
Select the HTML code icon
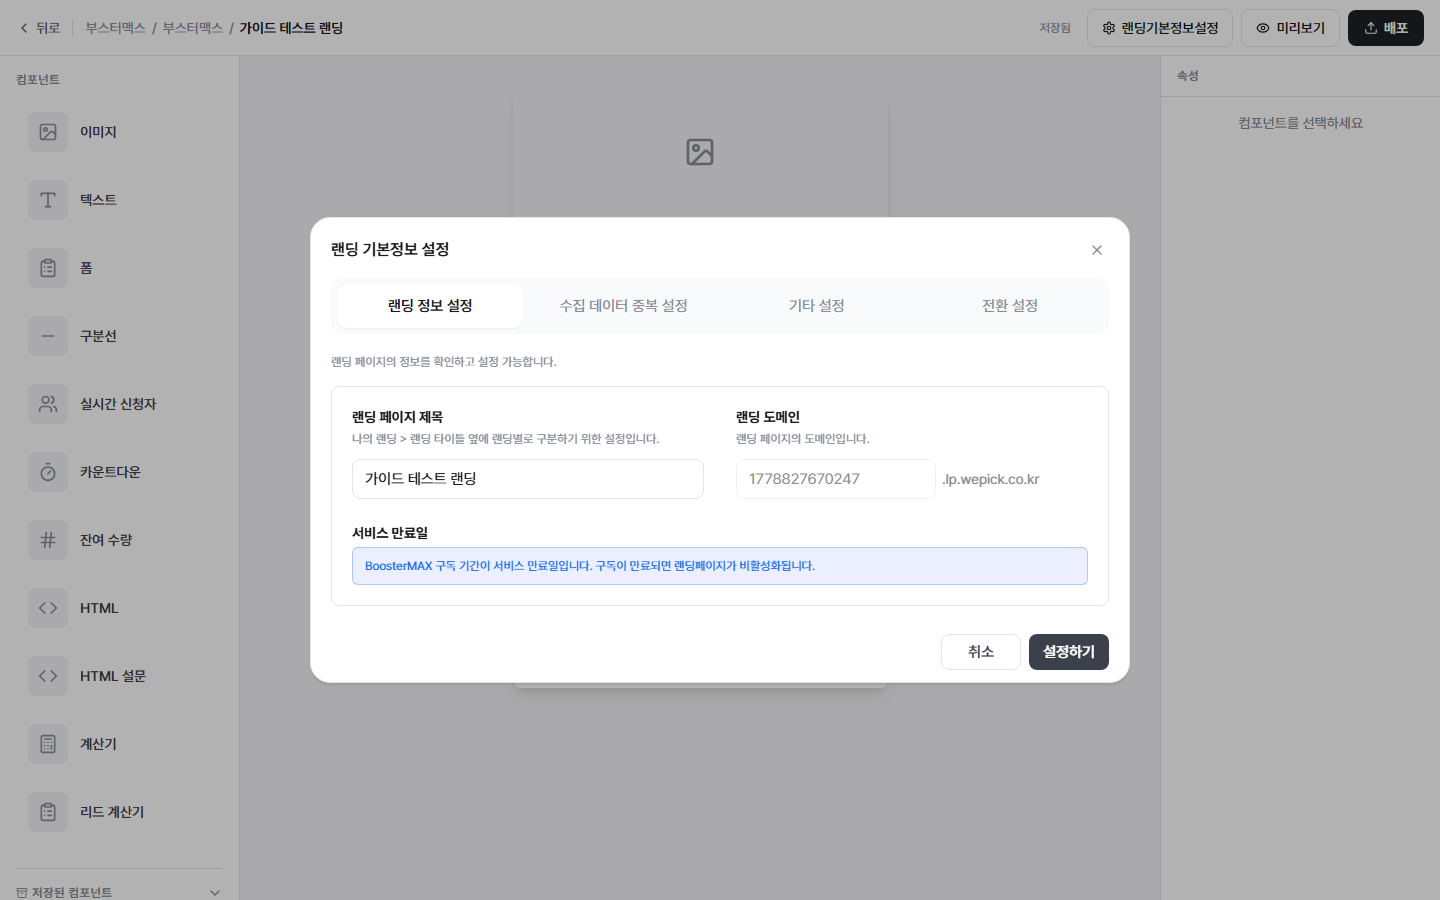(x=48, y=608)
